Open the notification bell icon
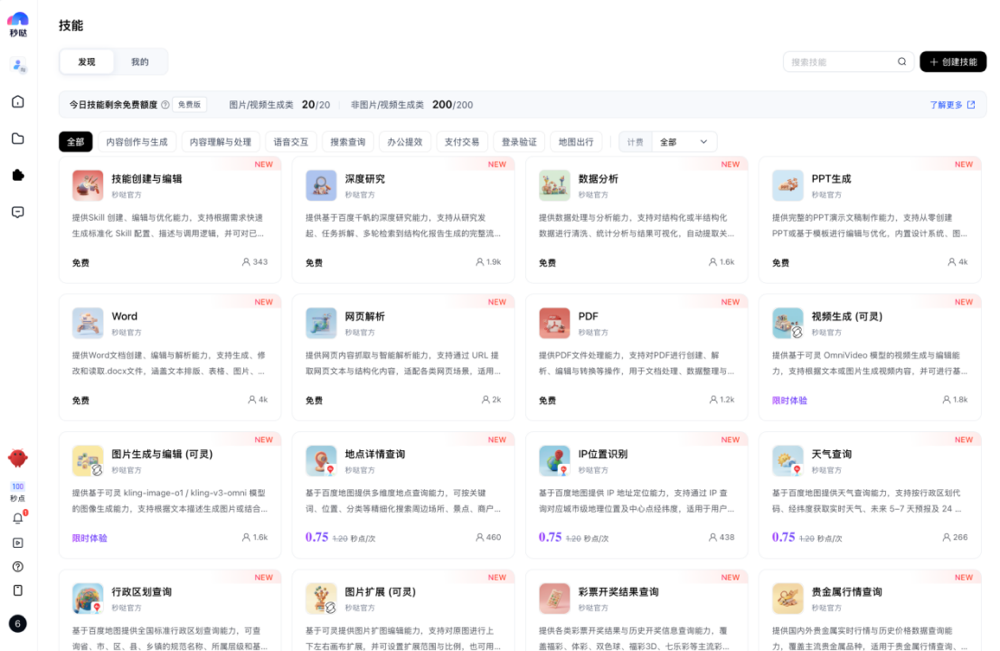Image resolution: width=1000 pixels, height=651 pixels. pos(18,518)
